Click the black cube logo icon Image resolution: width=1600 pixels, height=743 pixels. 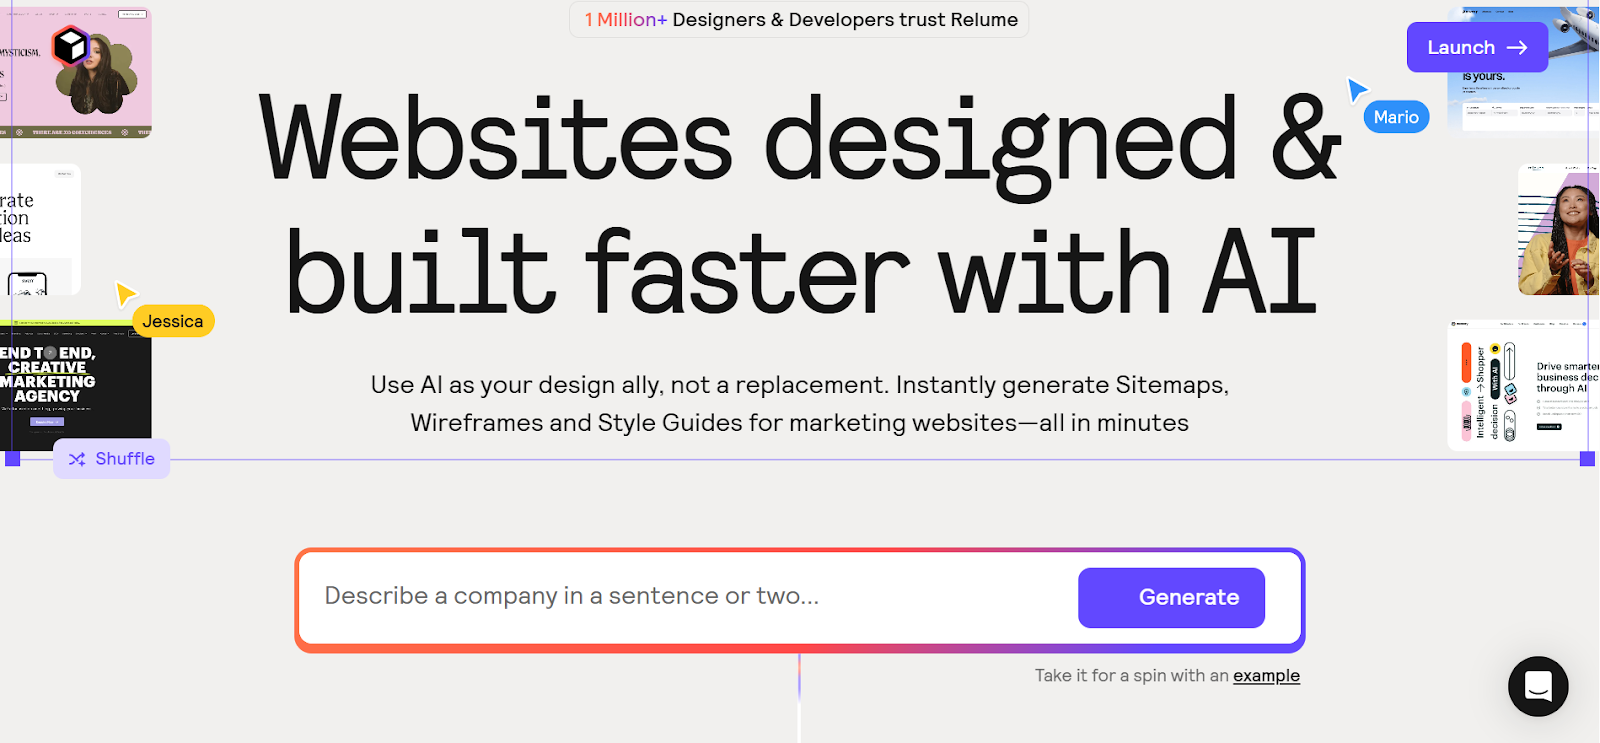click(x=71, y=46)
